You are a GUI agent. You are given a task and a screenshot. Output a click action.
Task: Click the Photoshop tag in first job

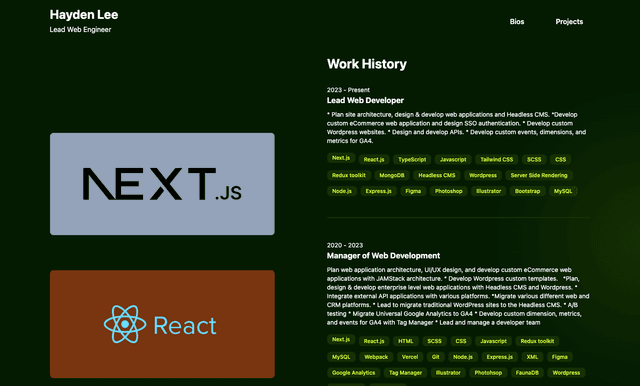click(x=448, y=191)
